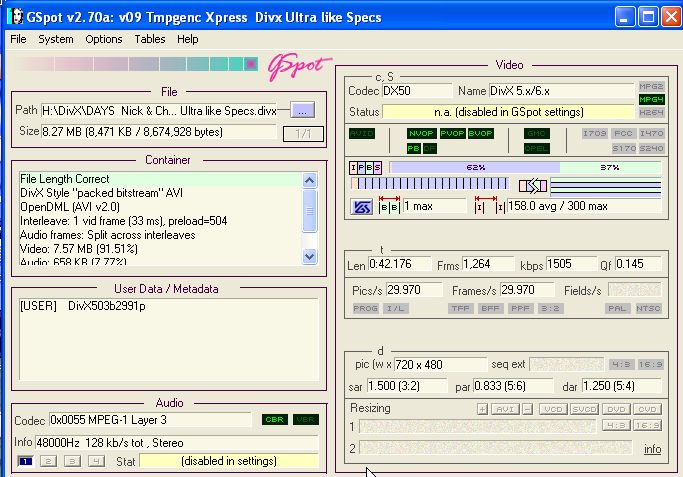
Task: Click the NTSC standard indicator
Action: click(x=648, y=308)
